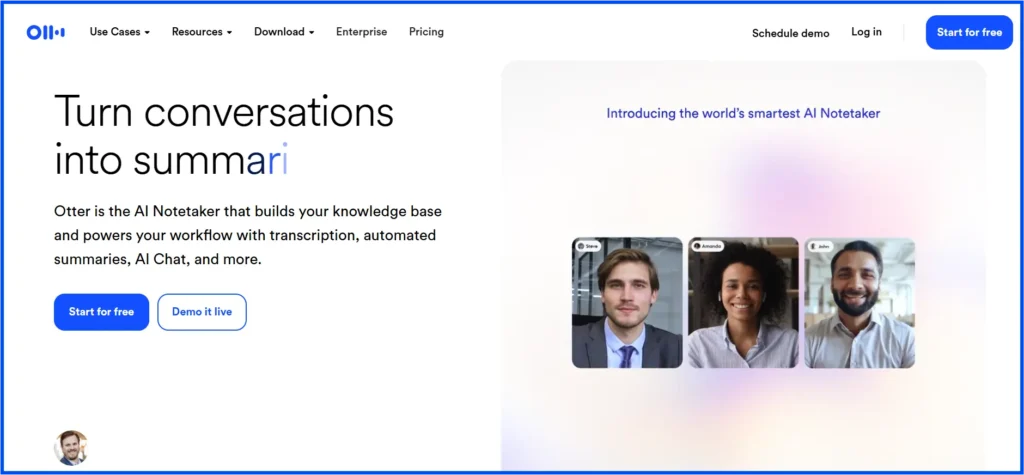Screen dimensions: 1024x475
Task: Click the Schedule demo link
Action: [x=790, y=33]
